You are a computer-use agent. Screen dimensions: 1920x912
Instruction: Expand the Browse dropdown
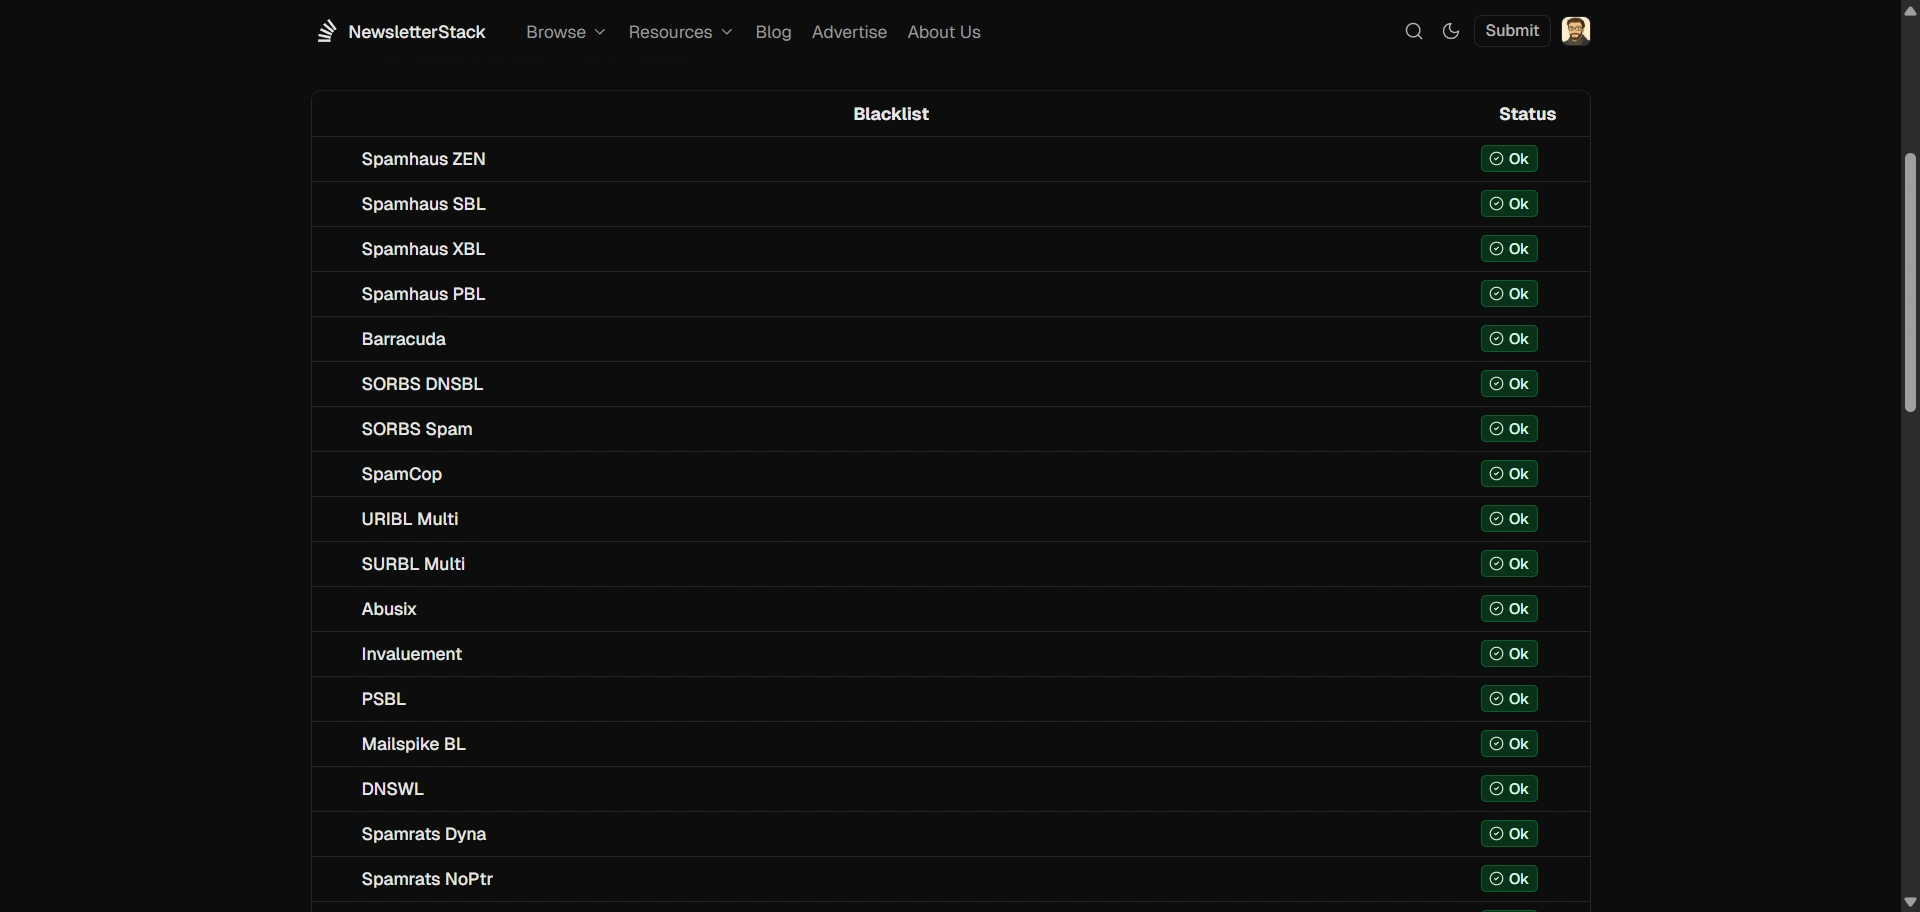click(x=565, y=32)
